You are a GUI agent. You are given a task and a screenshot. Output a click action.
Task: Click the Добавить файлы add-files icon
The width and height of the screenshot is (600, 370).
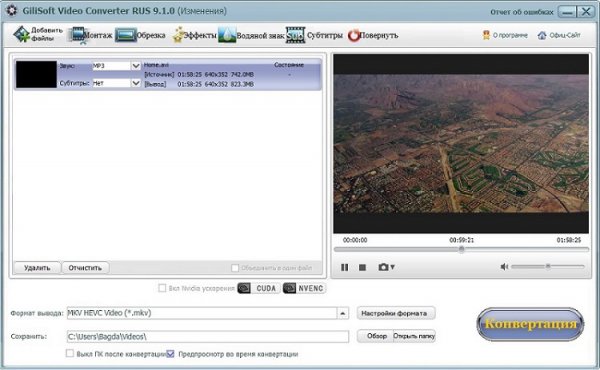point(22,34)
